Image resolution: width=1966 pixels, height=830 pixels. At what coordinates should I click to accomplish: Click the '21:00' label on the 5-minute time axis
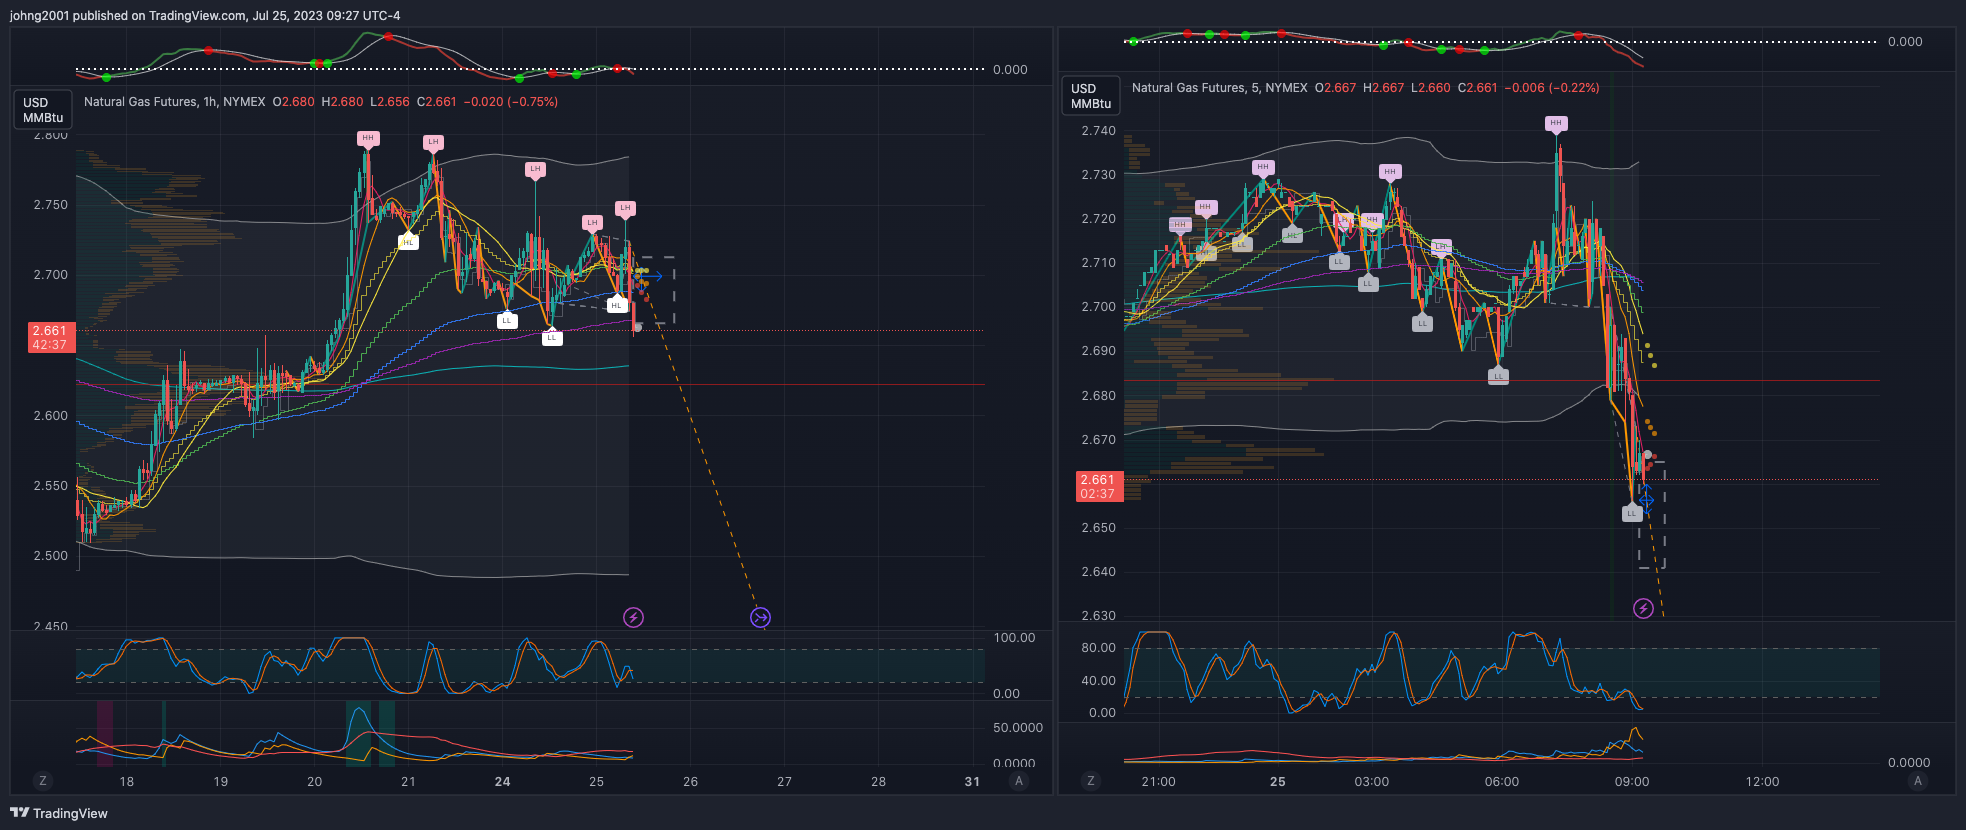[x=1158, y=782]
